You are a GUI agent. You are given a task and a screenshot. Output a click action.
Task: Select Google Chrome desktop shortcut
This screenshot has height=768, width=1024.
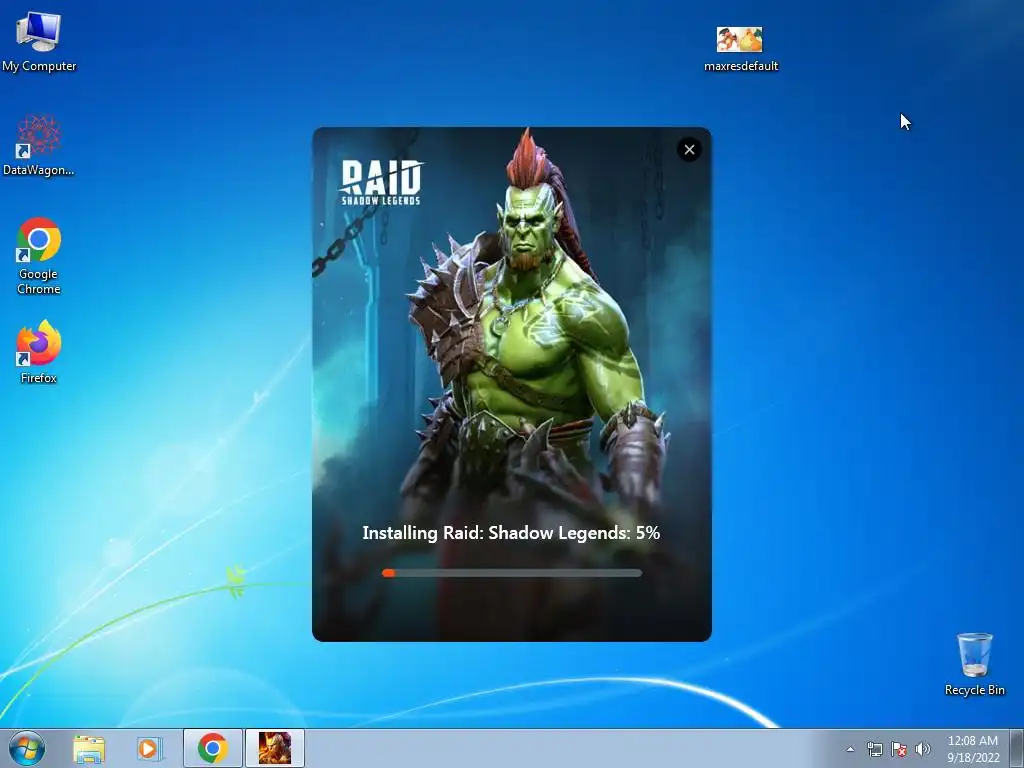(x=39, y=256)
